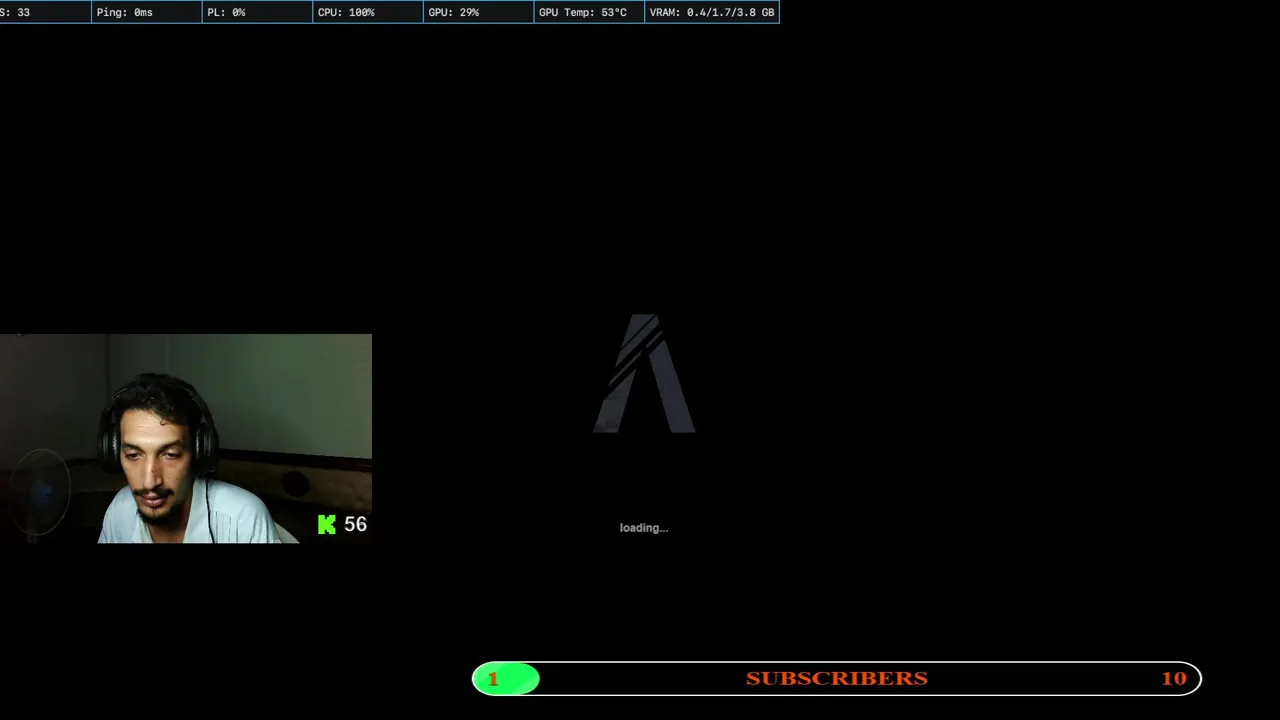Screen dimensions: 1280x720
Task: Click the VRAM: 0.4/1.7/3.8 GB stat
Action: 712,12
